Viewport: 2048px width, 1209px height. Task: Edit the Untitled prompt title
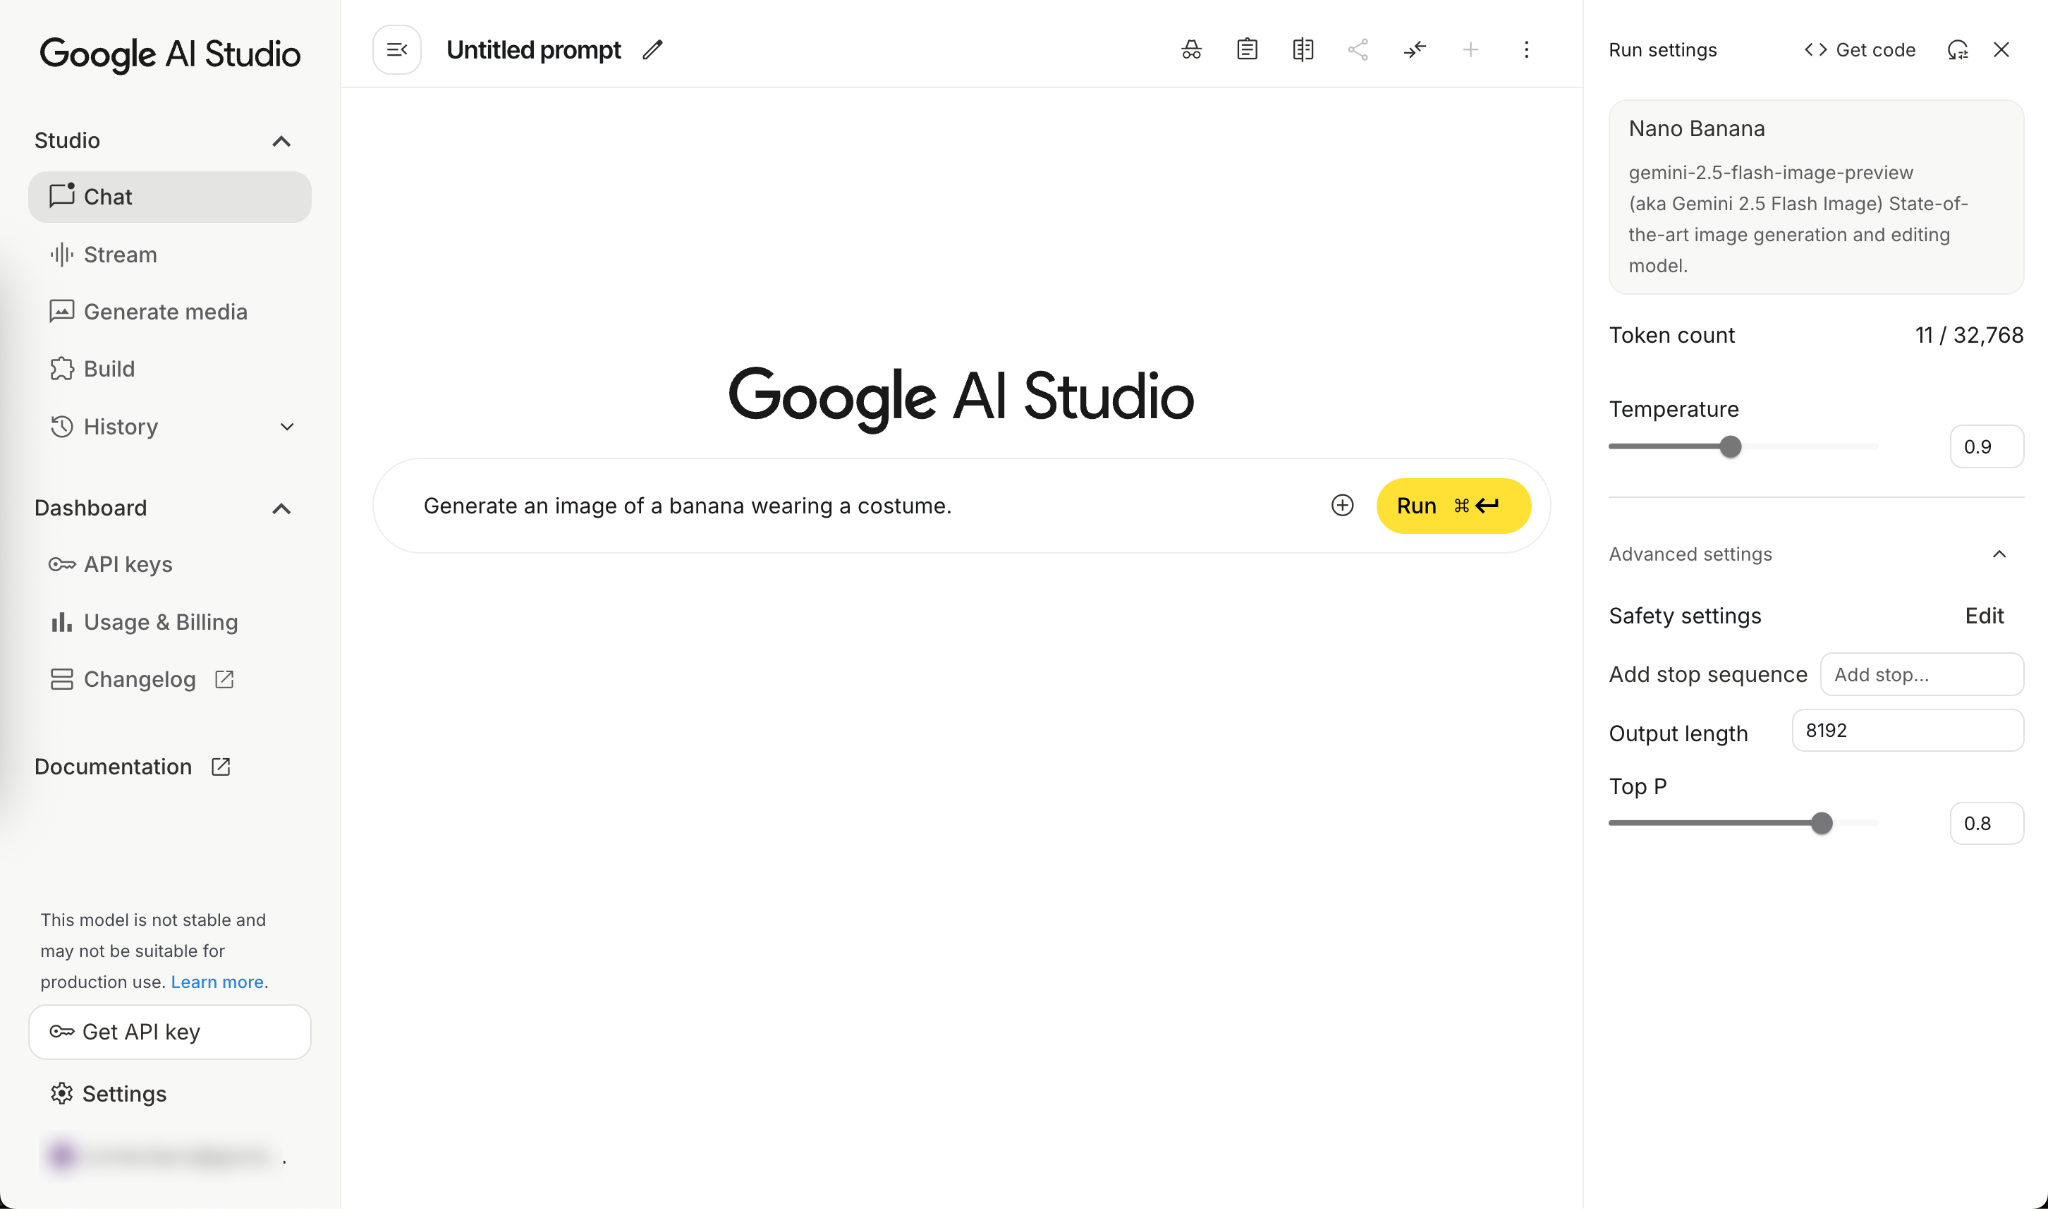652,50
